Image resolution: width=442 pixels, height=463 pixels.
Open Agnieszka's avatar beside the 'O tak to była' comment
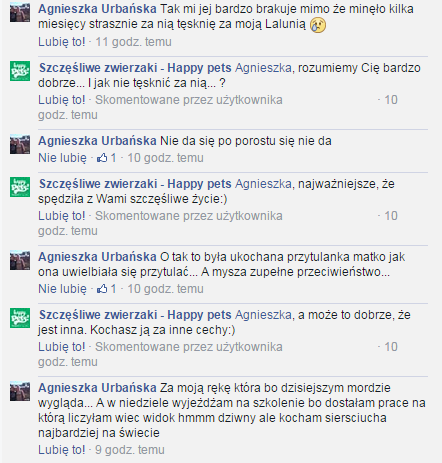tap(20, 260)
